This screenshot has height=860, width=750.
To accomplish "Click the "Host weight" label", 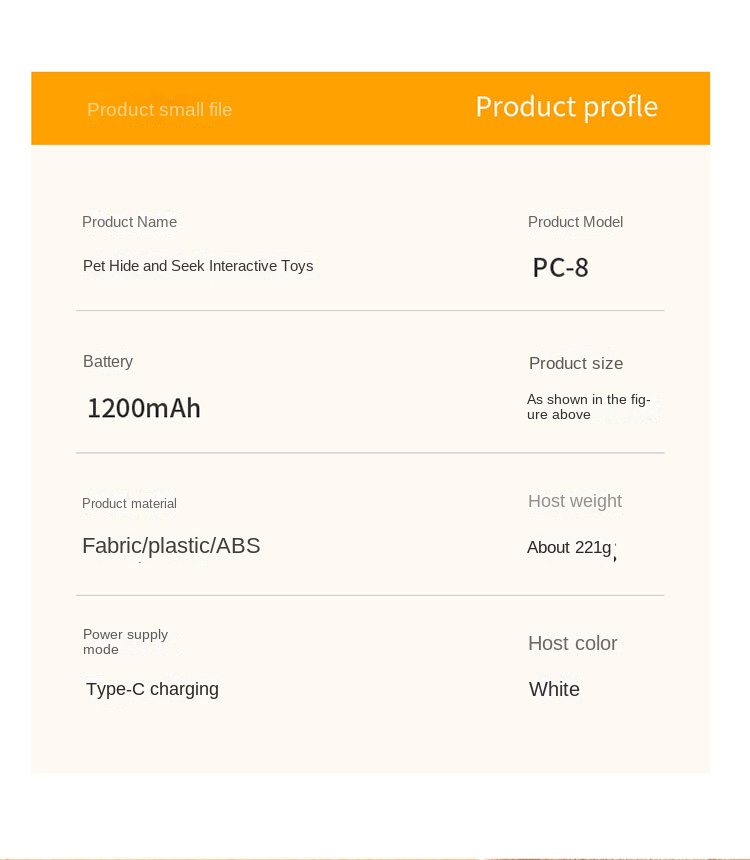I will pos(575,501).
